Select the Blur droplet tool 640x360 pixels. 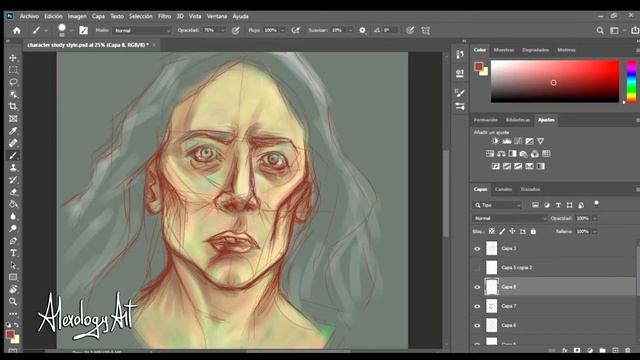point(13,216)
